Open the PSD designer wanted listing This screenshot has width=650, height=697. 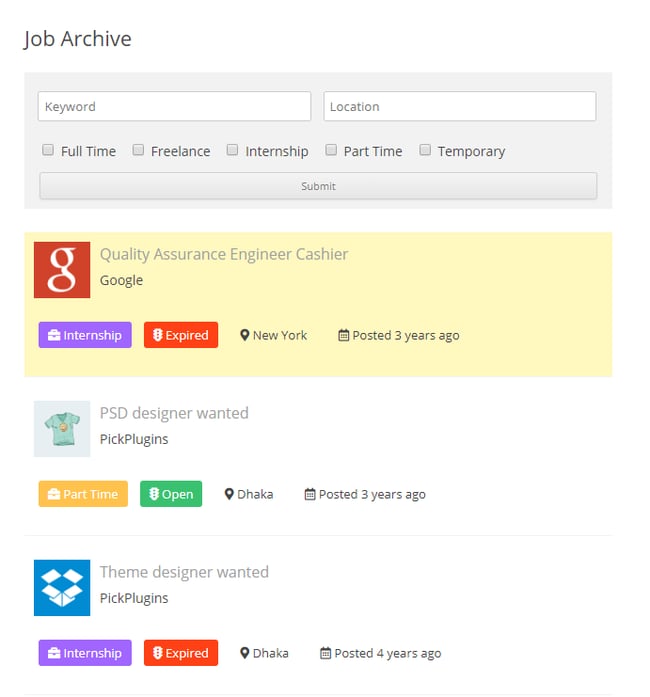(174, 413)
